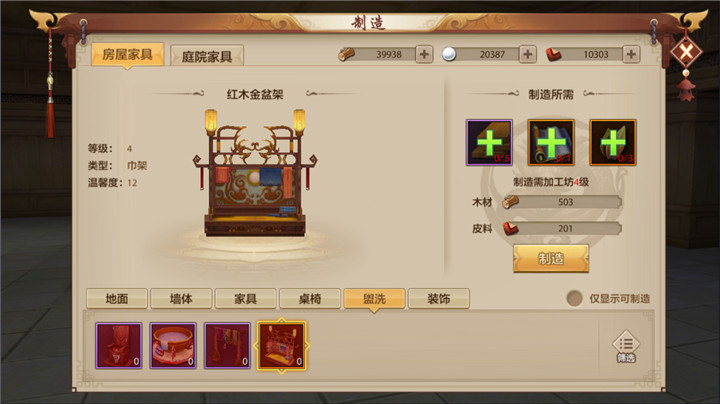Switch to the 庭院家具 tab
Screen dimensions: 720x404
point(207,56)
